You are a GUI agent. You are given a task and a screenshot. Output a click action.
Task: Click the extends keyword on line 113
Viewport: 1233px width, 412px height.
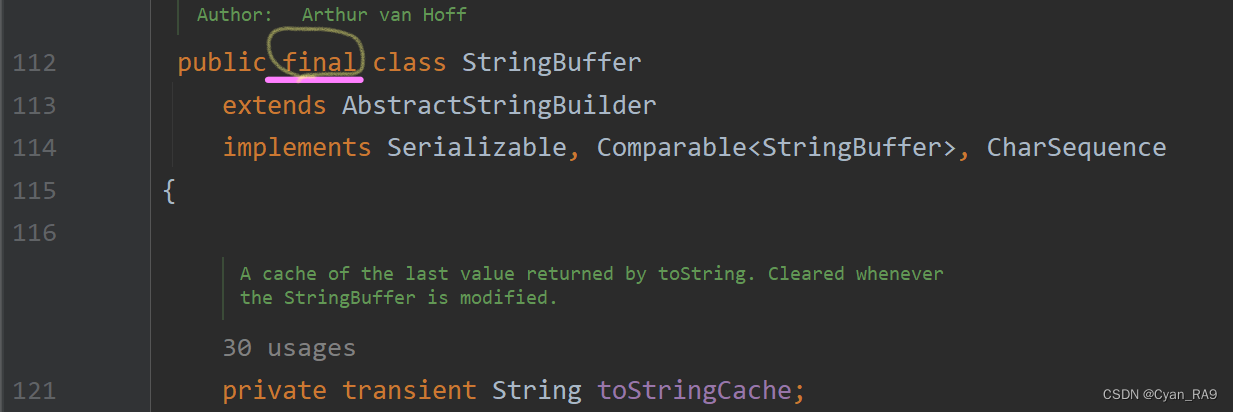274,105
